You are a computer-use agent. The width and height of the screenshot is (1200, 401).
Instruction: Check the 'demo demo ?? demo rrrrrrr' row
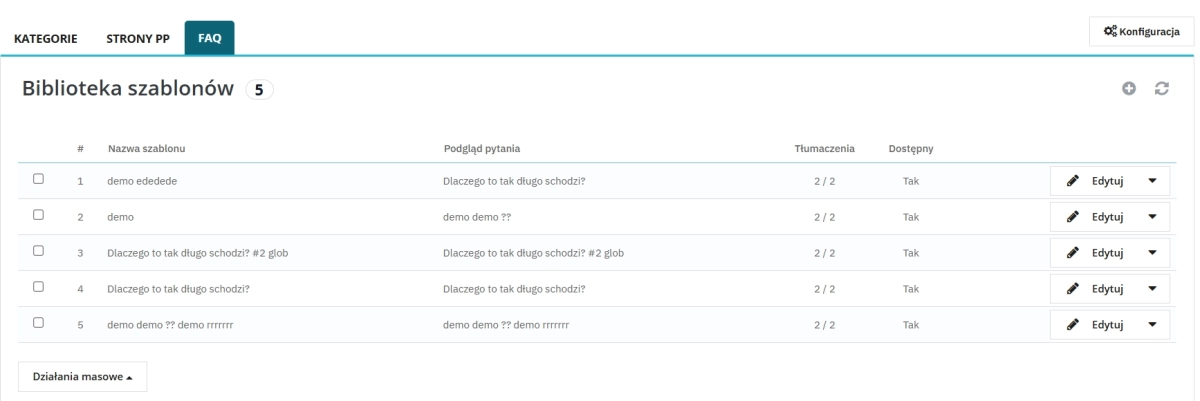pyautogui.click(x=38, y=323)
